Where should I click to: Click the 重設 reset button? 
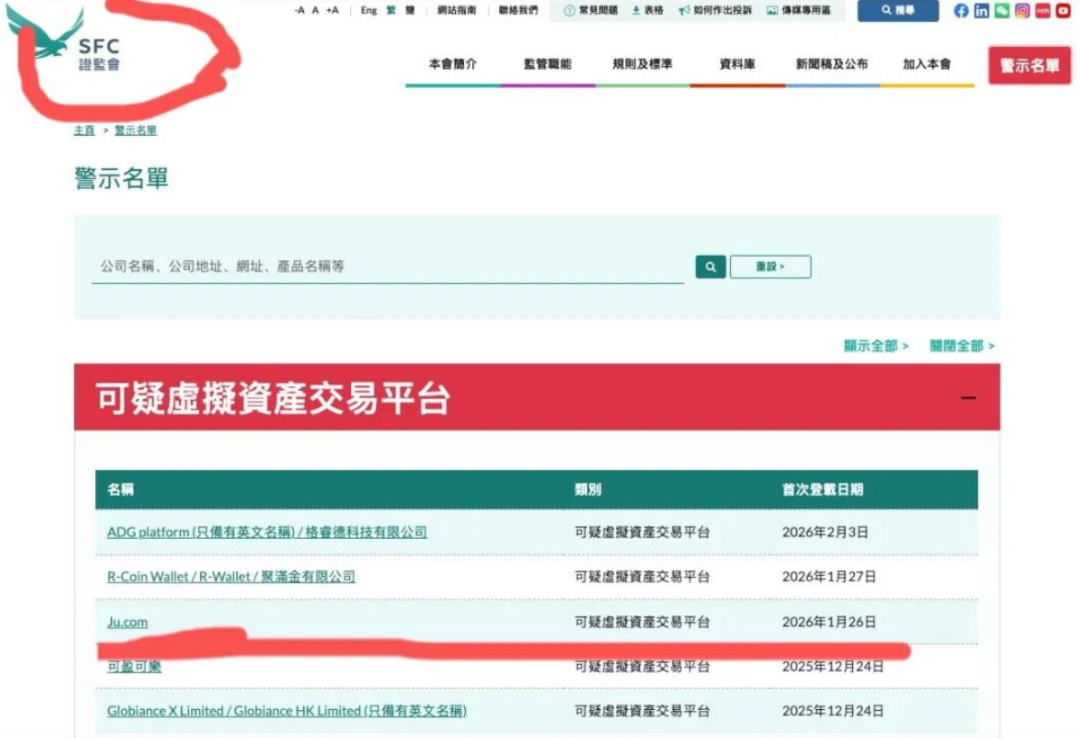[x=770, y=267]
